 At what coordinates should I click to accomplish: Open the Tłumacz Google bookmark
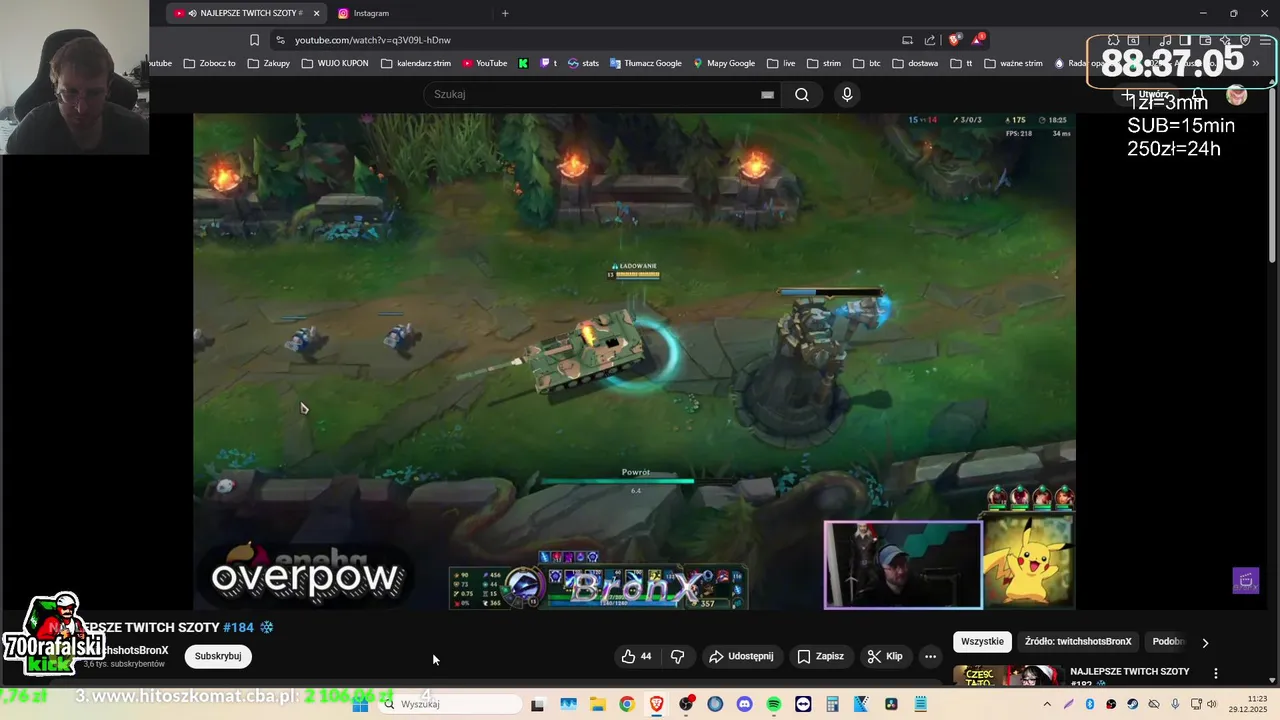tap(645, 63)
